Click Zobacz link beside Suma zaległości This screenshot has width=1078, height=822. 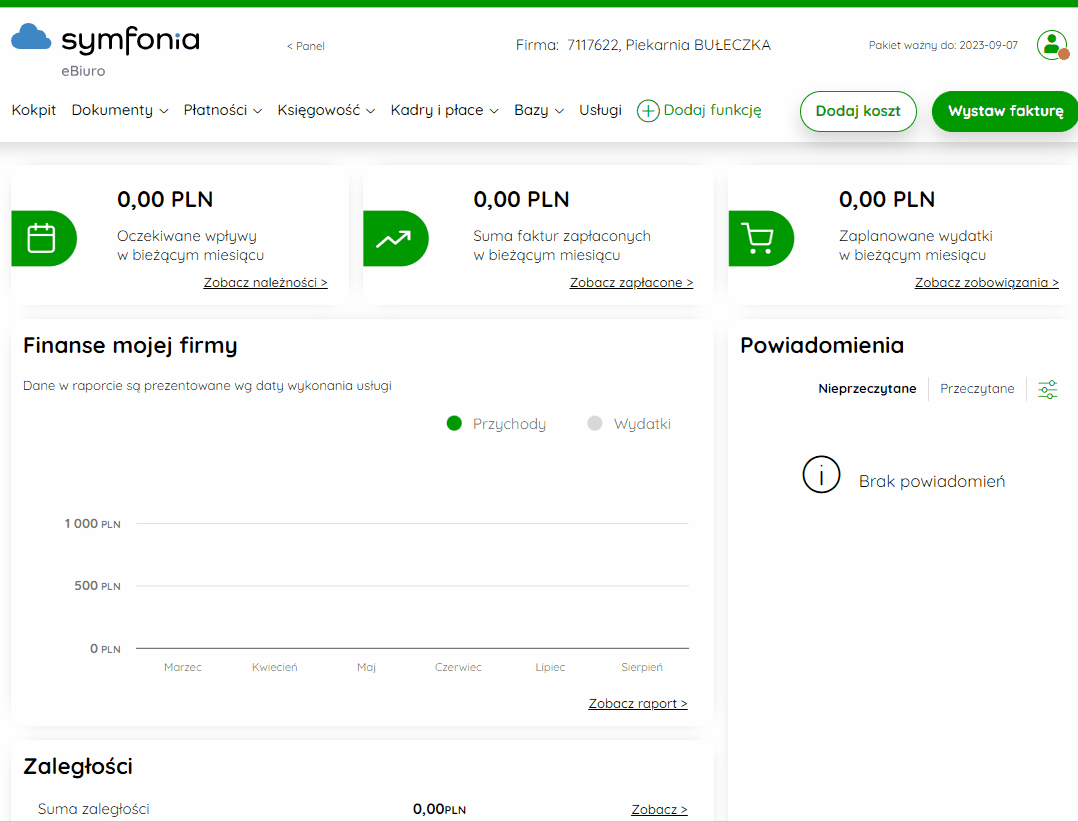pyautogui.click(x=659, y=810)
